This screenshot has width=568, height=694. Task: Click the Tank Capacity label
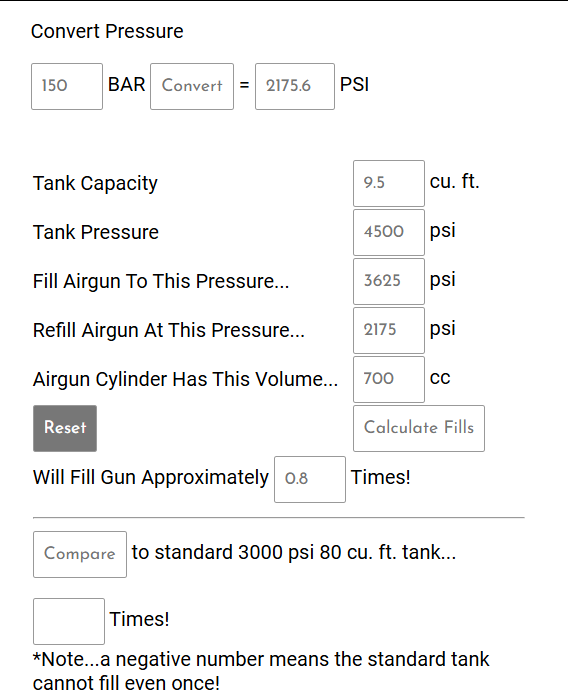tap(95, 183)
